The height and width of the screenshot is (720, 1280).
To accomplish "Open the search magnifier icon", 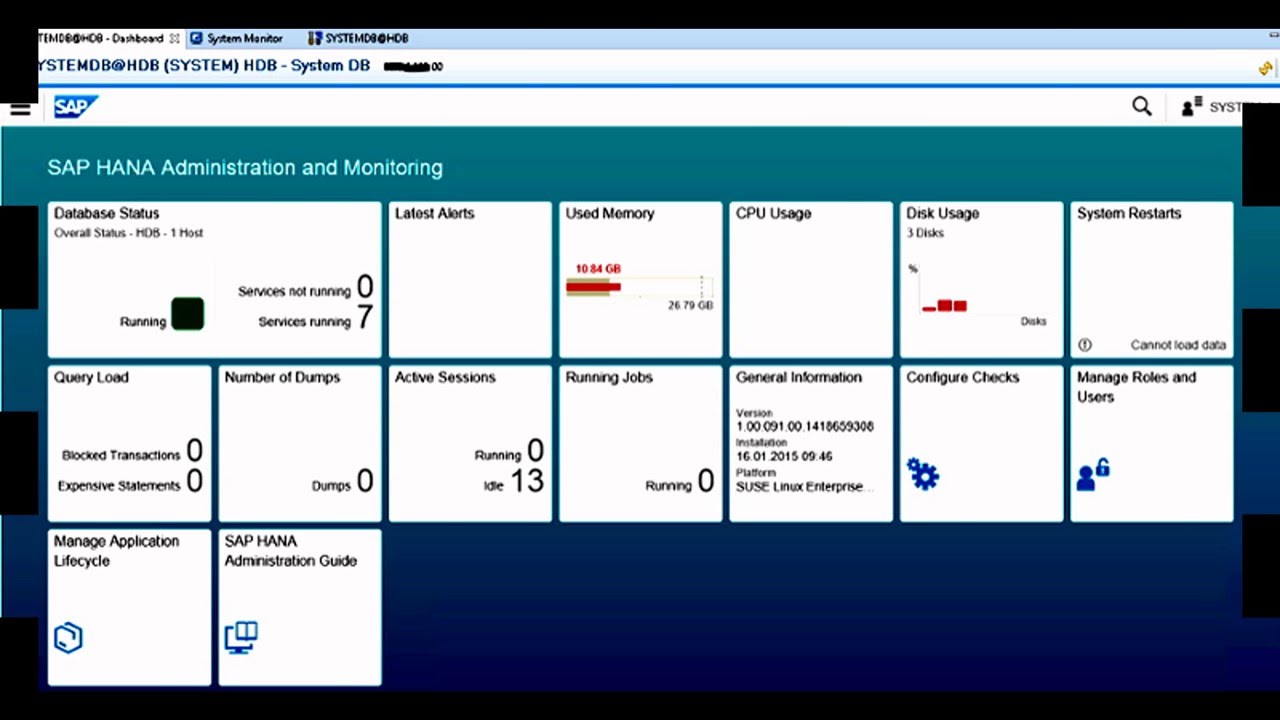I will (x=1141, y=107).
